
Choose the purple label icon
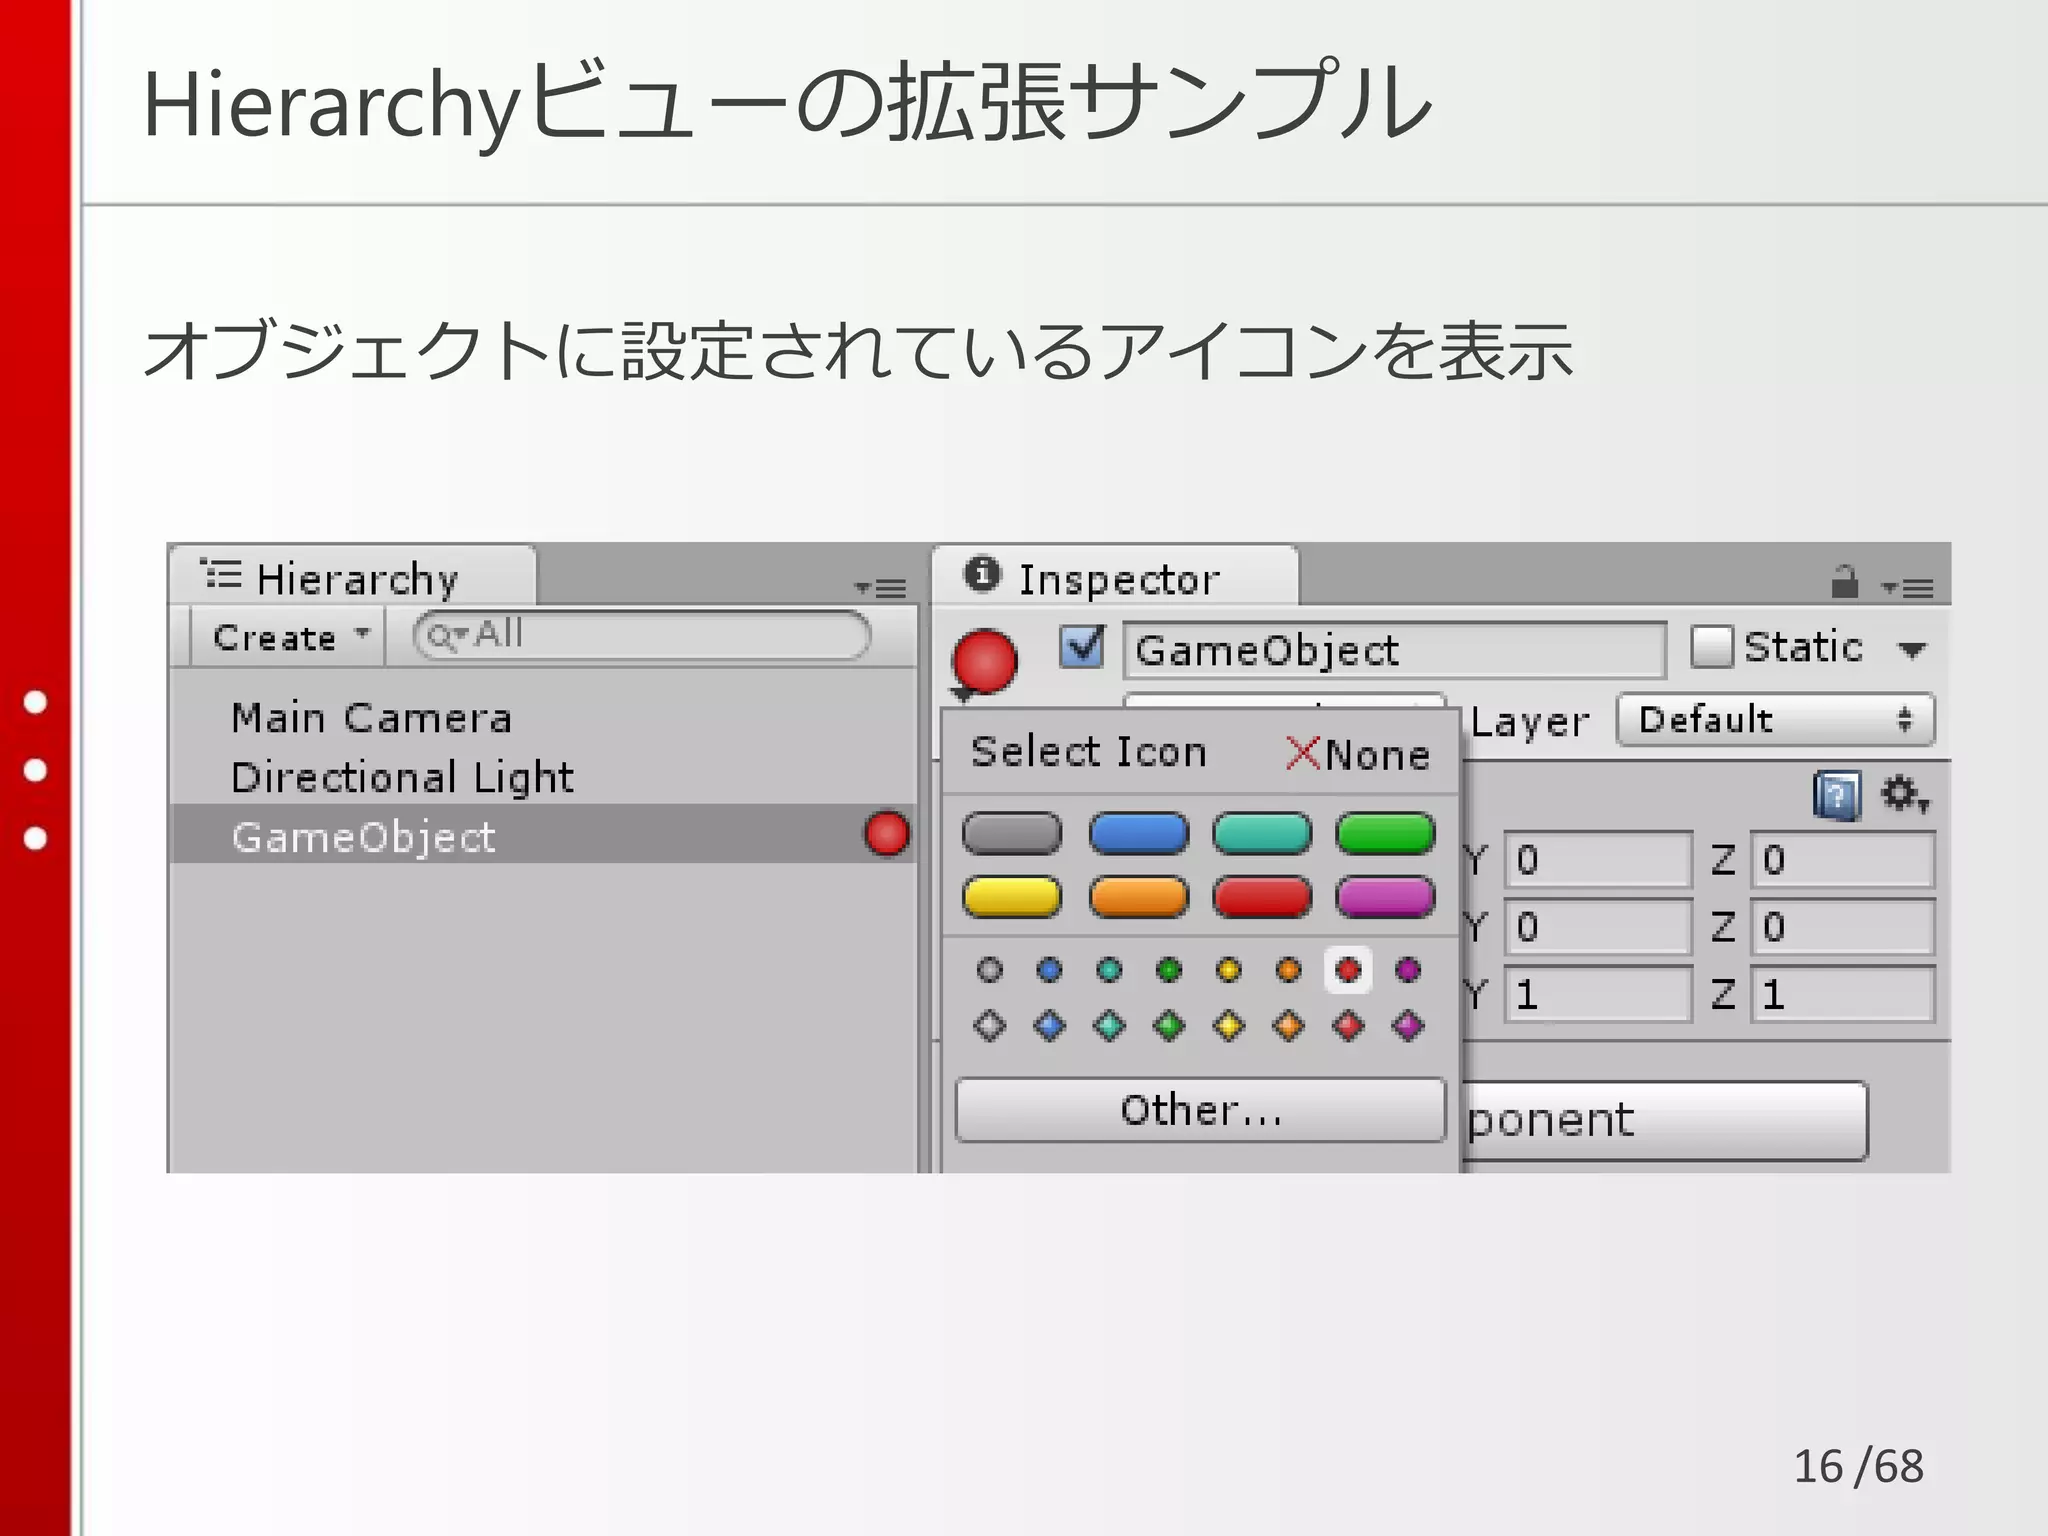coord(1385,897)
